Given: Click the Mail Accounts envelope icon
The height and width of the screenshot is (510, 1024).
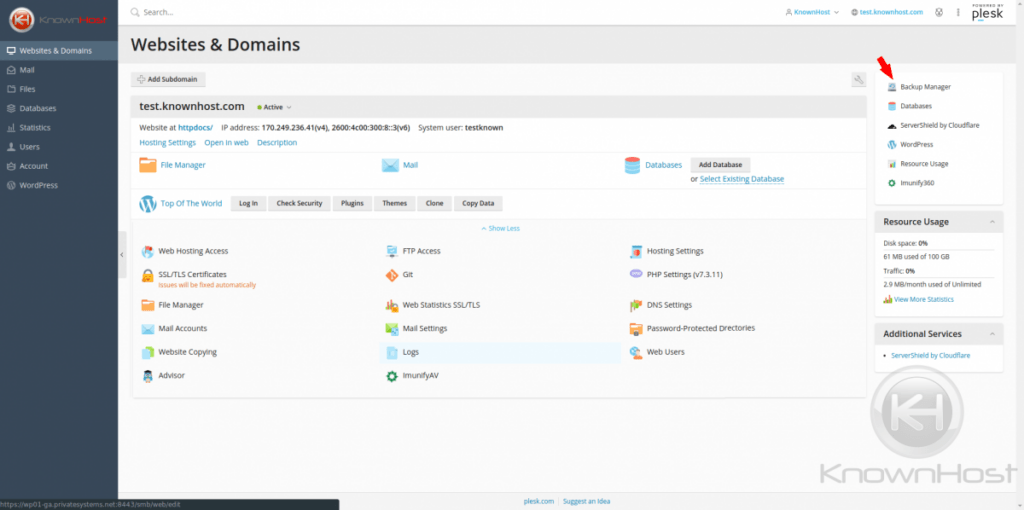Looking at the screenshot, I should (x=148, y=328).
